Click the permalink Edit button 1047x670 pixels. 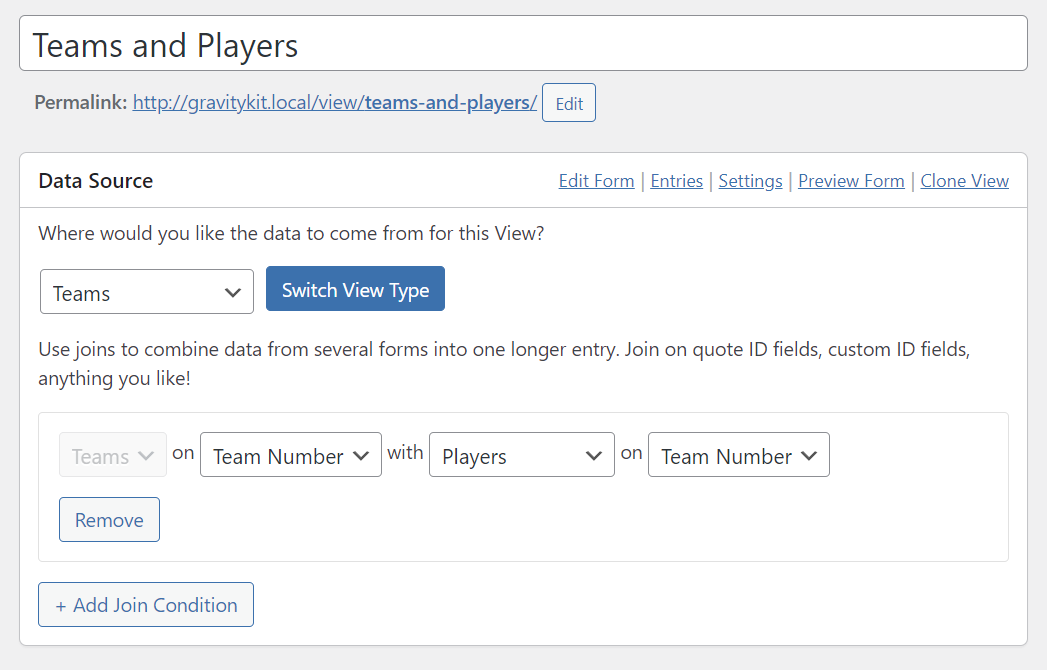[x=568, y=103]
